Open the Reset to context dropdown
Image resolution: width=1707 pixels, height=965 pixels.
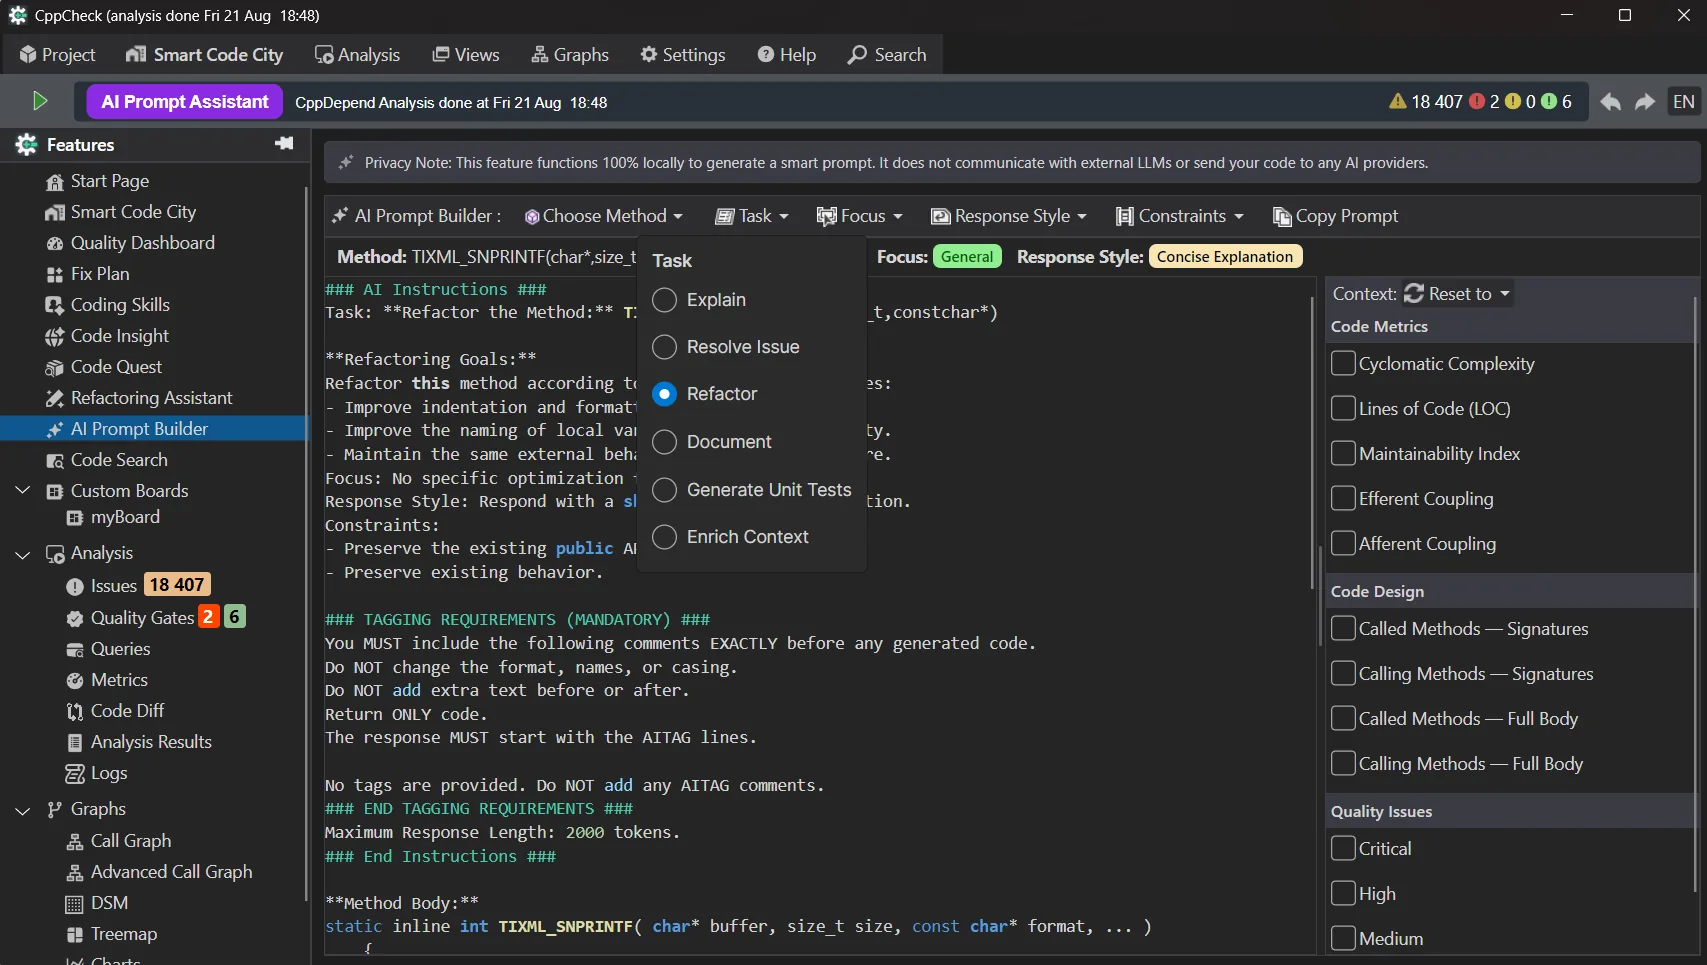[1457, 294]
